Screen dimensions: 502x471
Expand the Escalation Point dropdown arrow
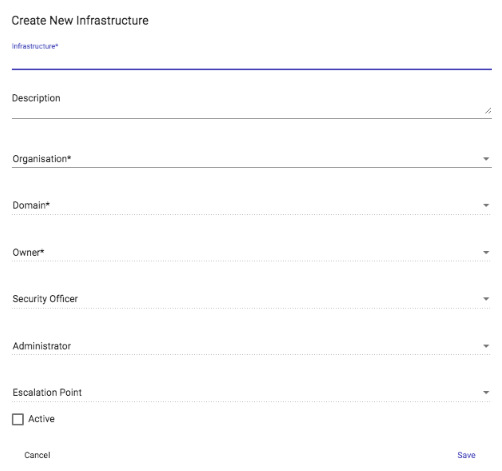[486, 393]
